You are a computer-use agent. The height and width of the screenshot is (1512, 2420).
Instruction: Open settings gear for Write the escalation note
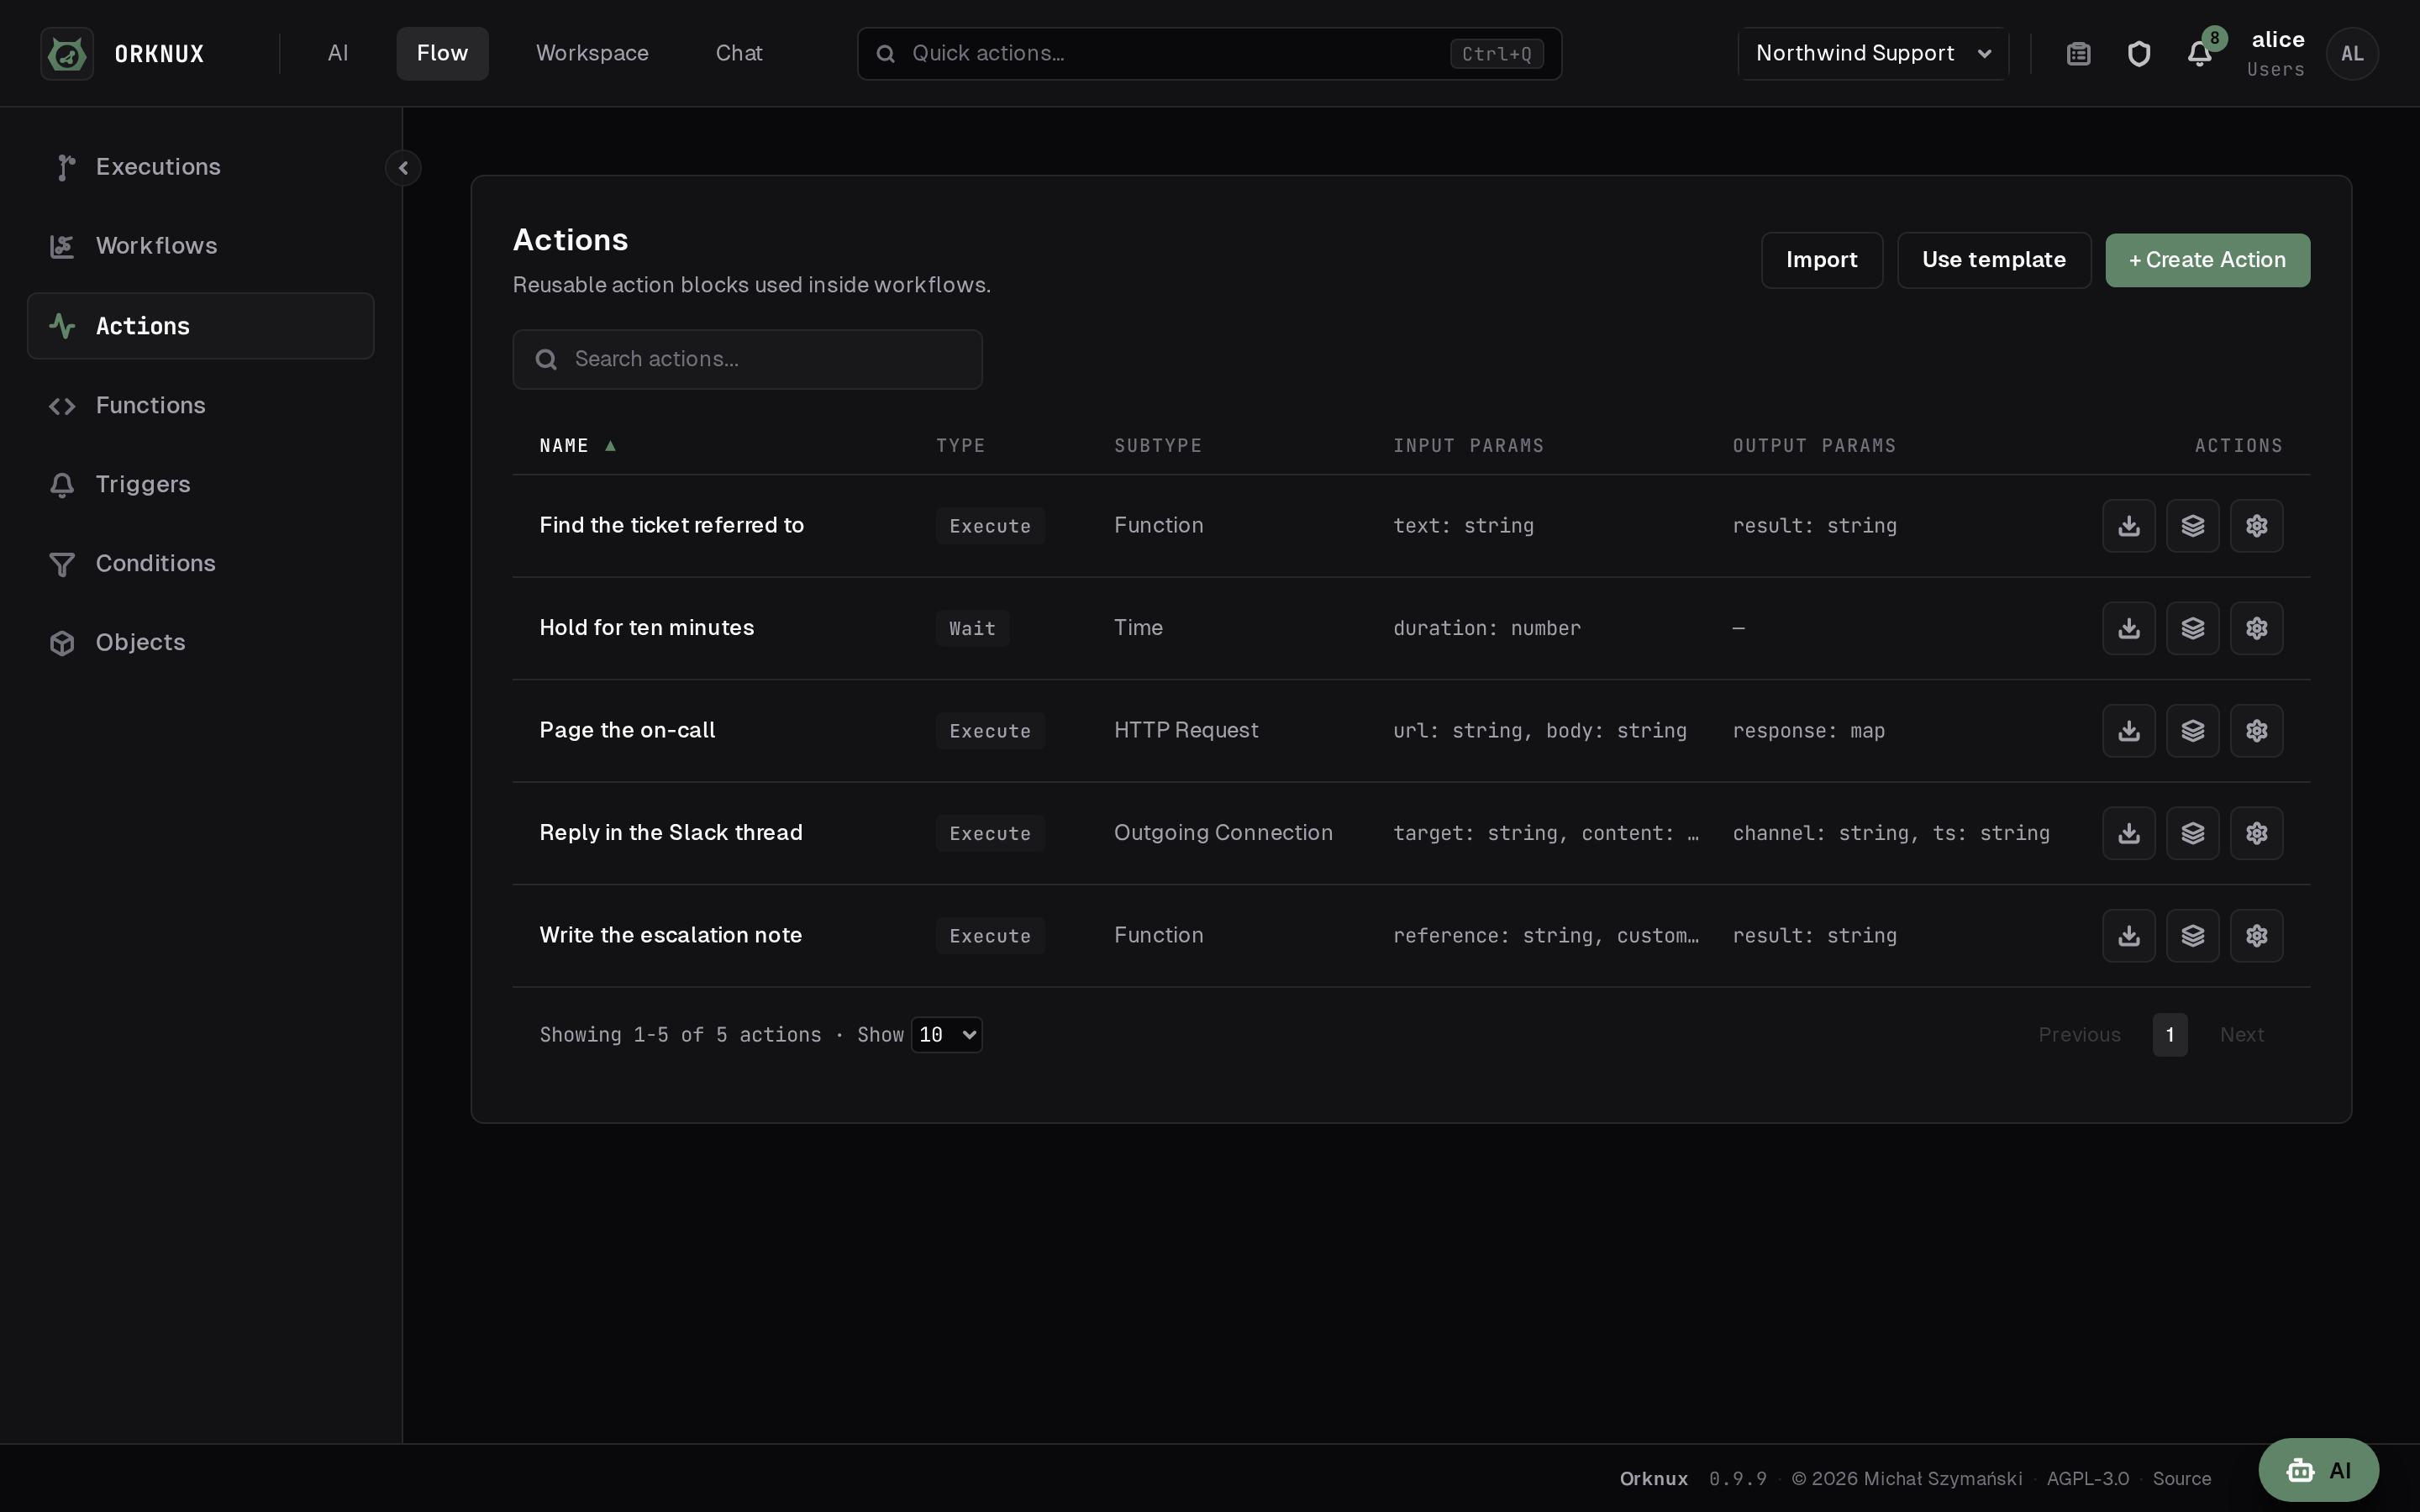coord(2257,936)
